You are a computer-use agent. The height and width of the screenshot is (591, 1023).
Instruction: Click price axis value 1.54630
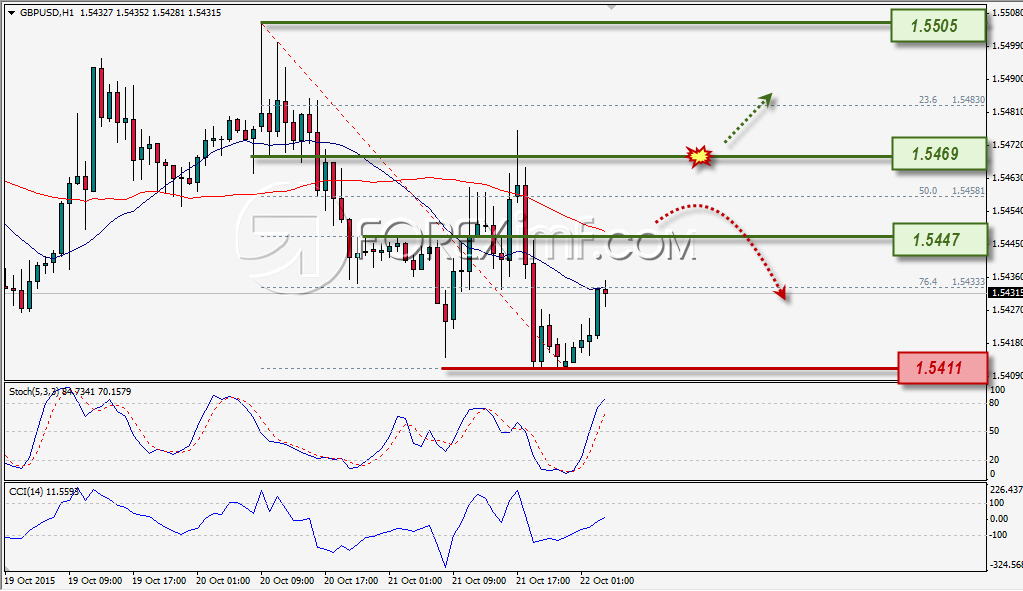pos(1007,177)
